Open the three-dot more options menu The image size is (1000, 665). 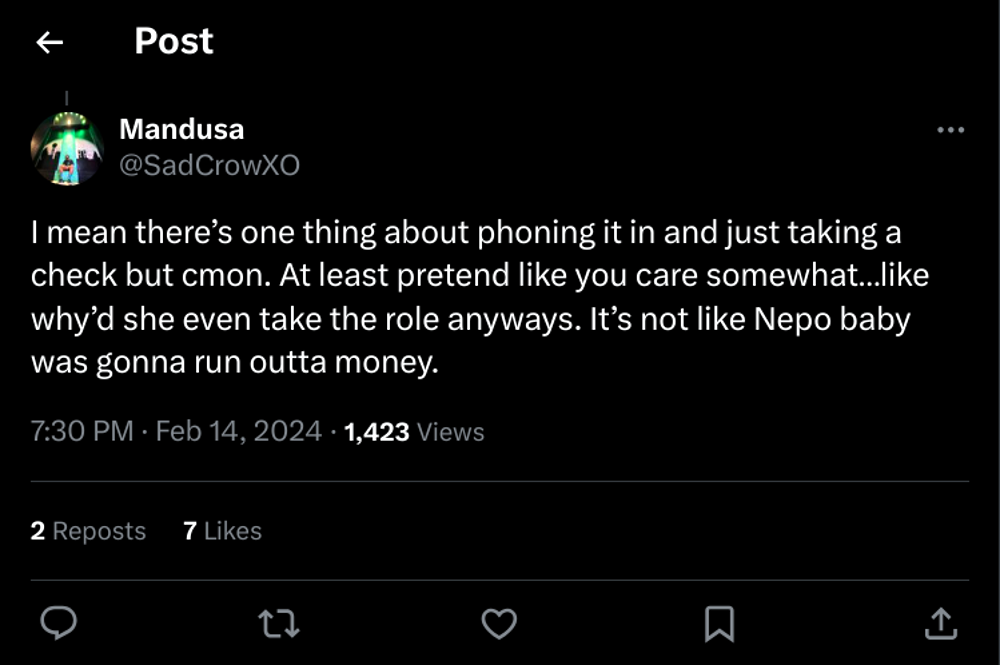(950, 130)
